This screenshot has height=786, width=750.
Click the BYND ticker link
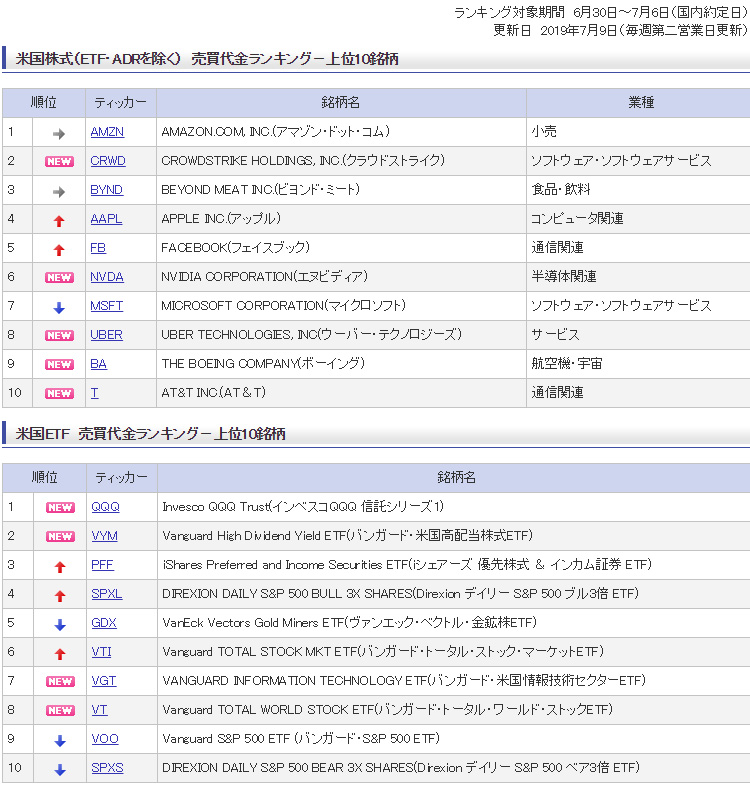tap(106, 190)
